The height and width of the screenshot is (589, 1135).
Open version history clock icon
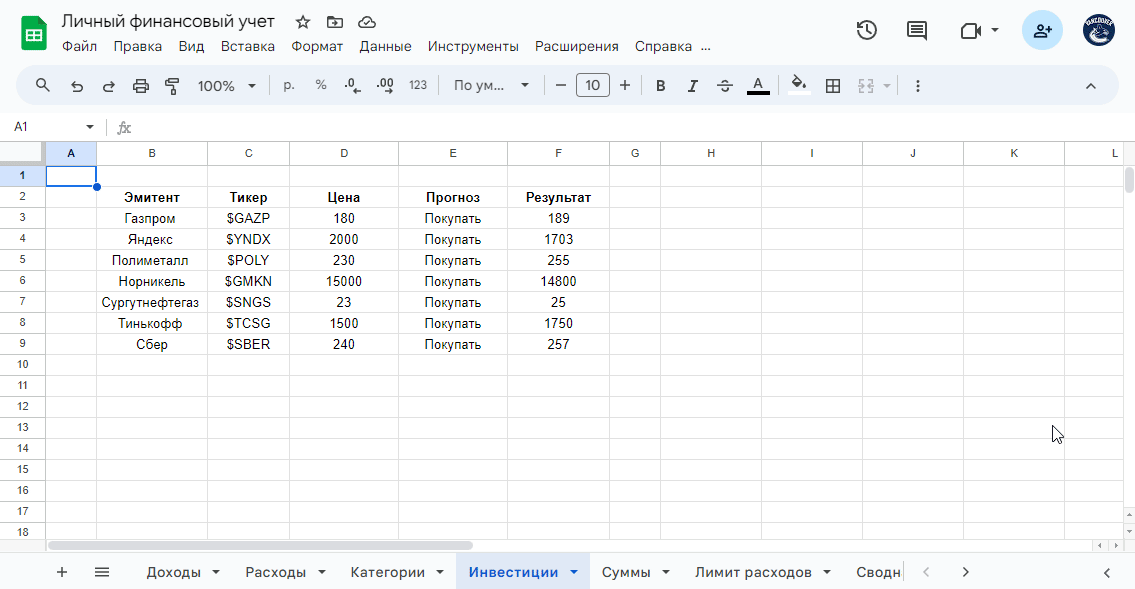[x=866, y=30]
